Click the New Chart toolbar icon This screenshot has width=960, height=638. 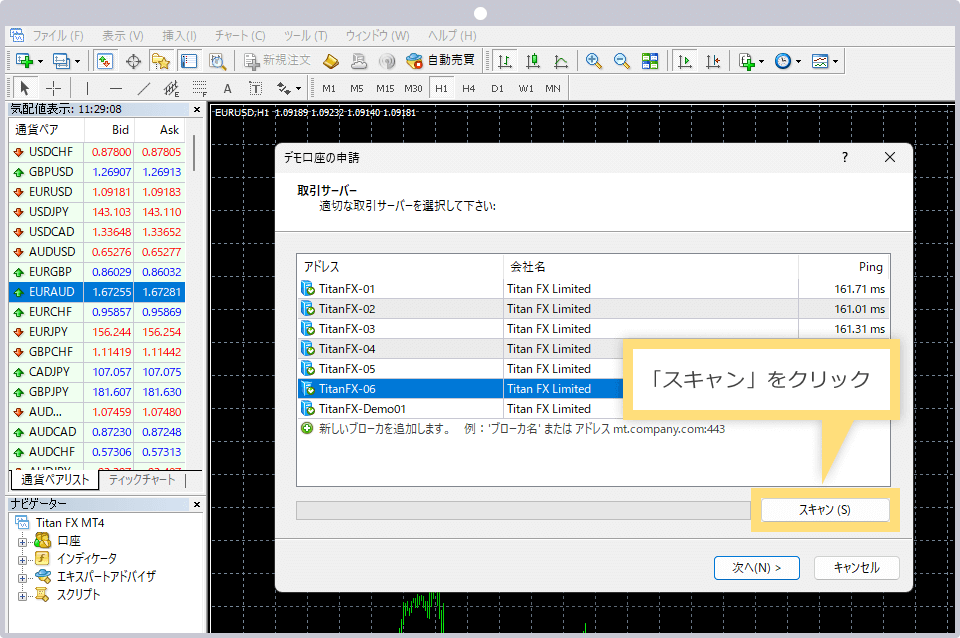24,61
